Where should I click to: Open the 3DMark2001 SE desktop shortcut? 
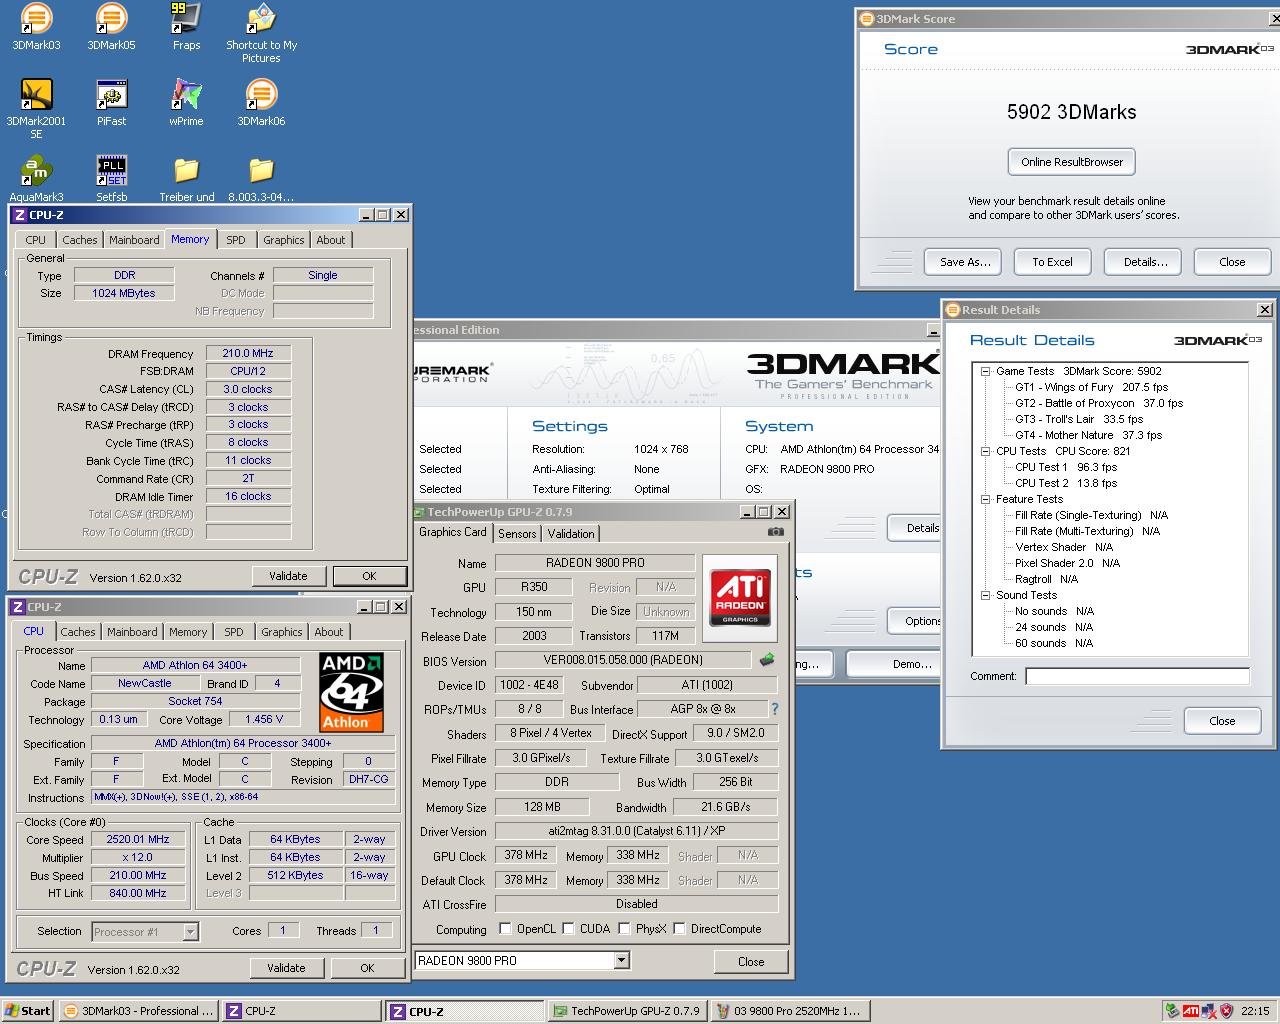[36, 96]
